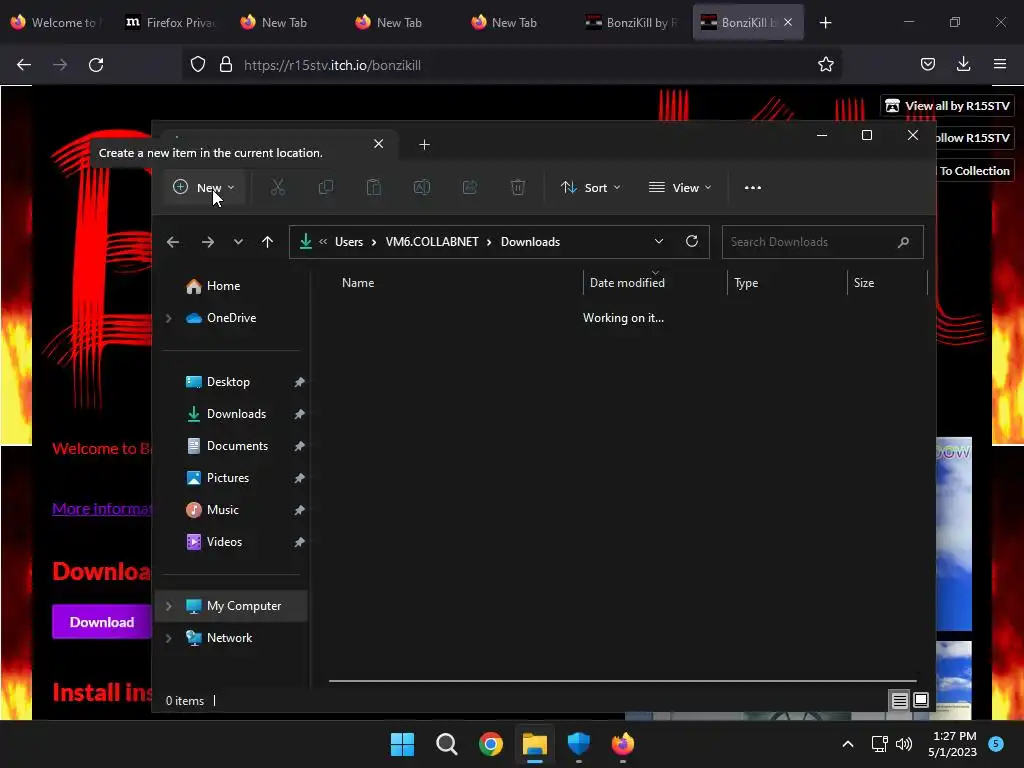Image resolution: width=1024 pixels, height=768 pixels.
Task: Switch to large thumbnails view icon
Action: click(921, 701)
